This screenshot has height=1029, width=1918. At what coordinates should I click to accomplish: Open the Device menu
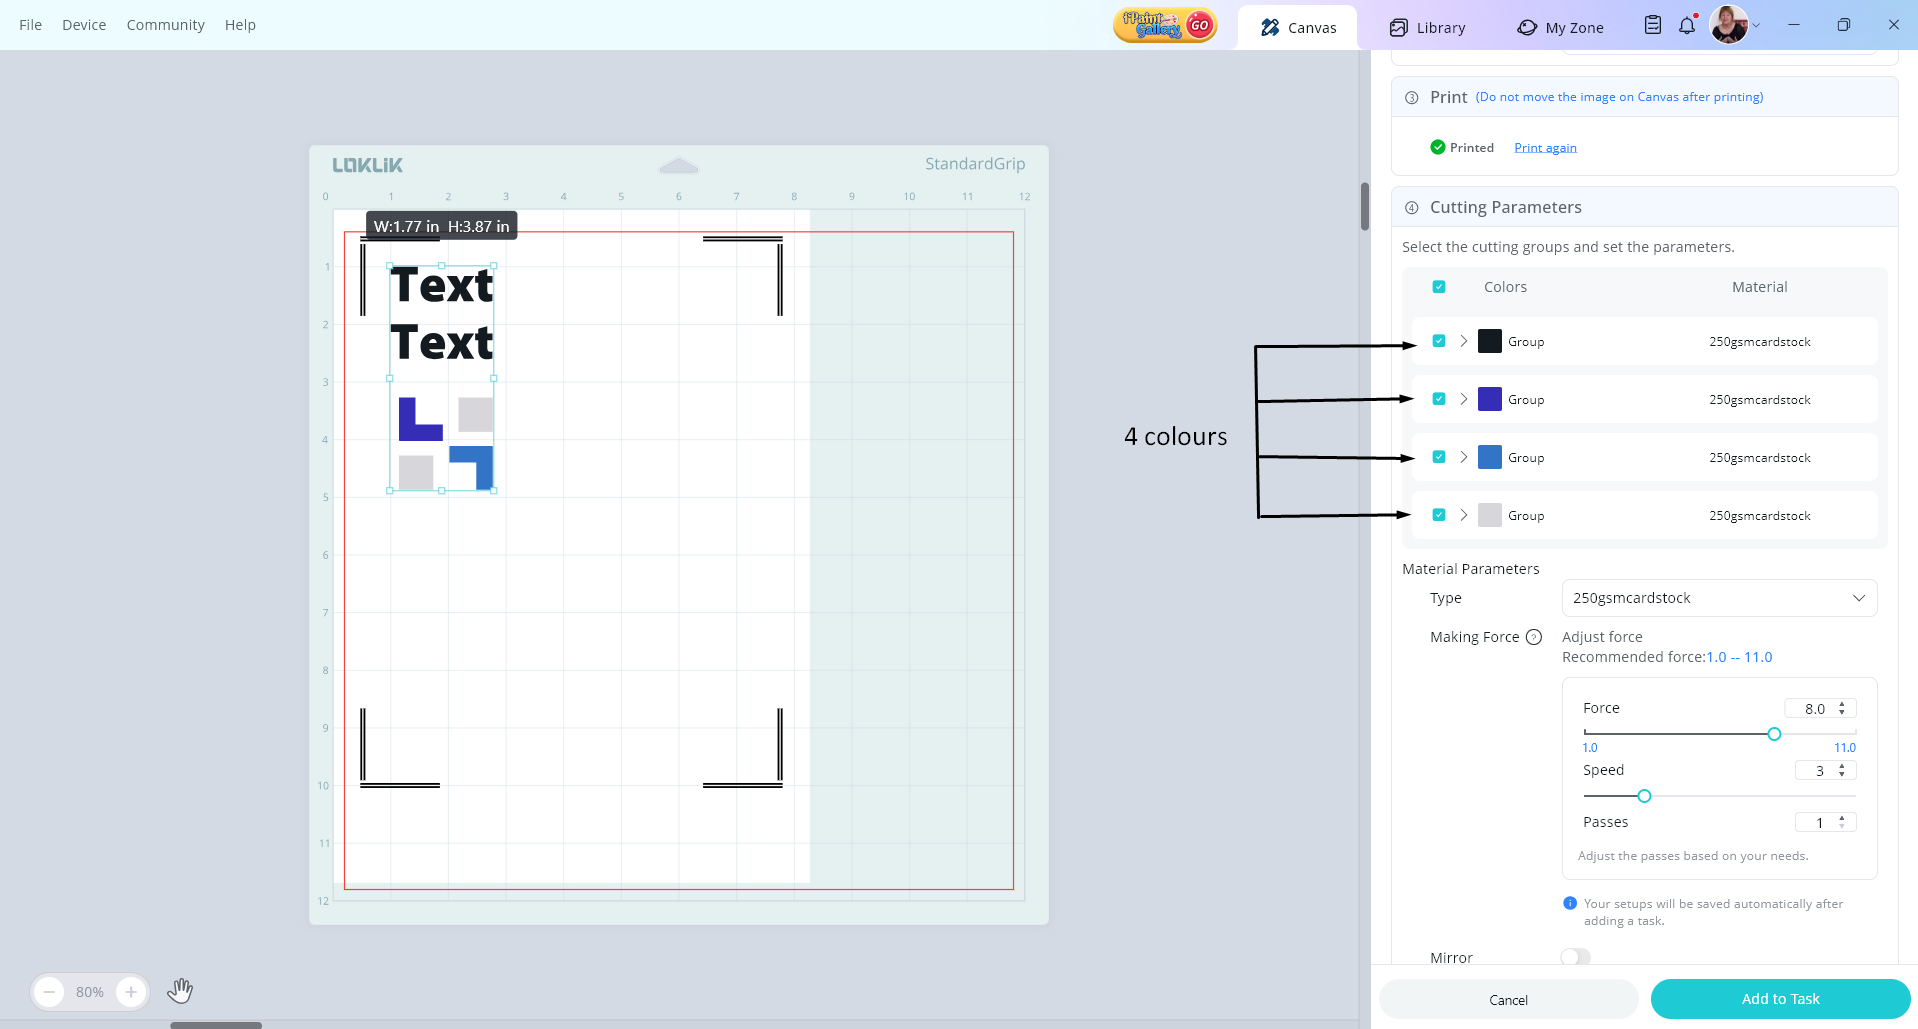[84, 25]
